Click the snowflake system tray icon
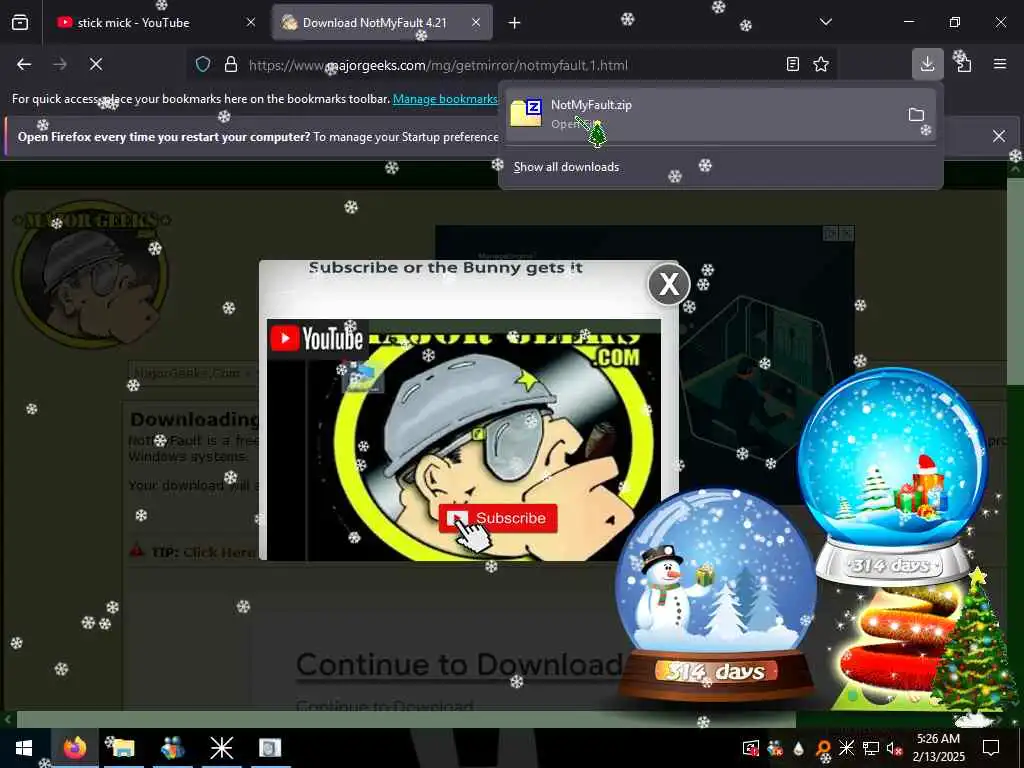The image size is (1024, 768). coord(846,748)
